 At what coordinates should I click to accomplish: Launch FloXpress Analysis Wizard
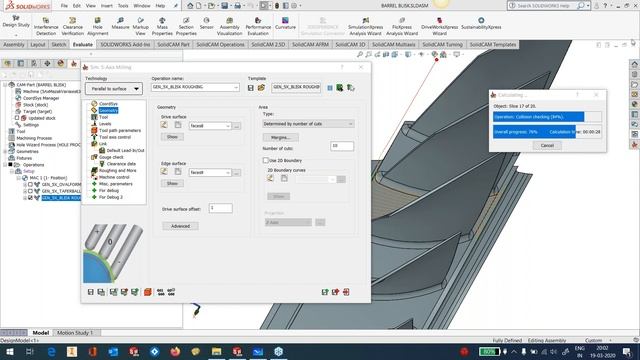(402, 27)
